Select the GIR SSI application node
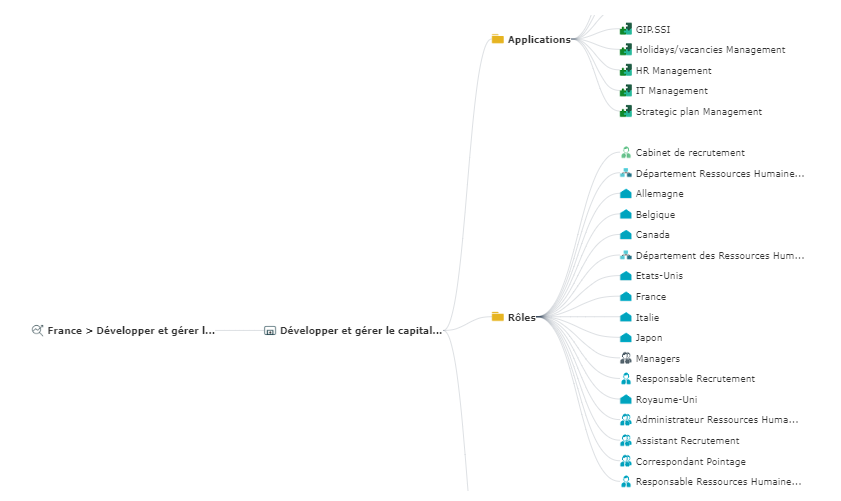 653,29
